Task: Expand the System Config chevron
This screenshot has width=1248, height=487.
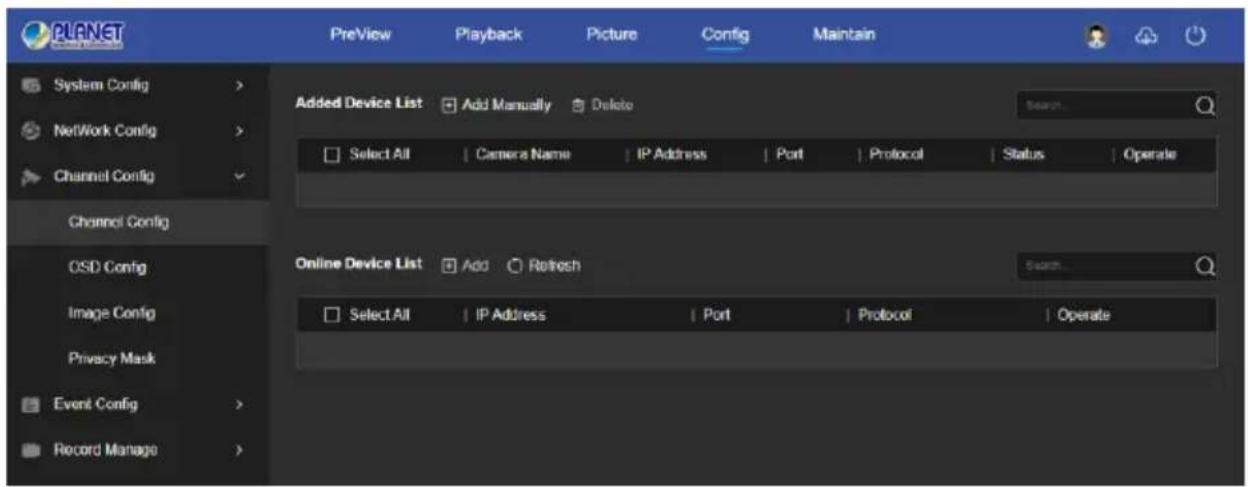Action: pyautogui.click(x=238, y=86)
